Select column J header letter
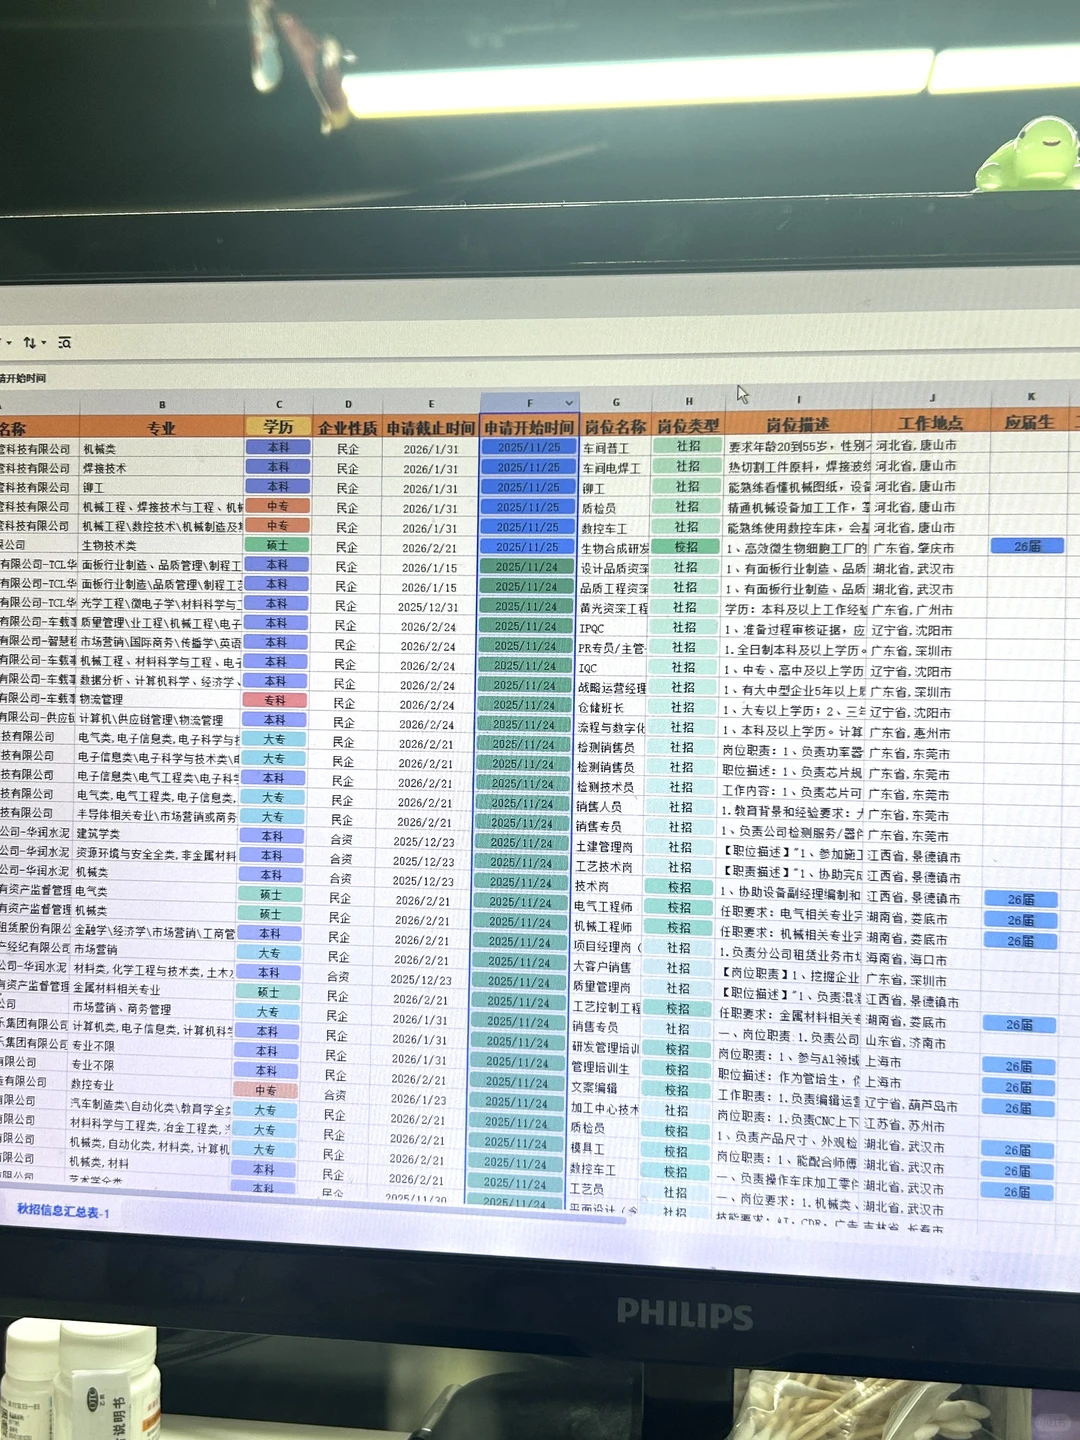Viewport: 1080px width, 1440px height. 932,397
